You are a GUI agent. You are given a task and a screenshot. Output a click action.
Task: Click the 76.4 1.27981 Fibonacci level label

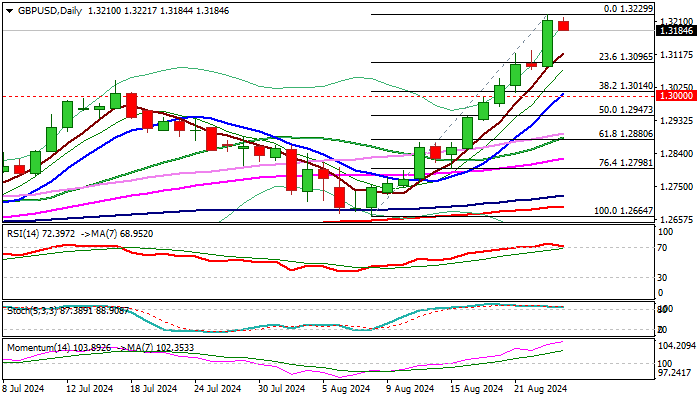pyautogui.click(x=626, y=163)
